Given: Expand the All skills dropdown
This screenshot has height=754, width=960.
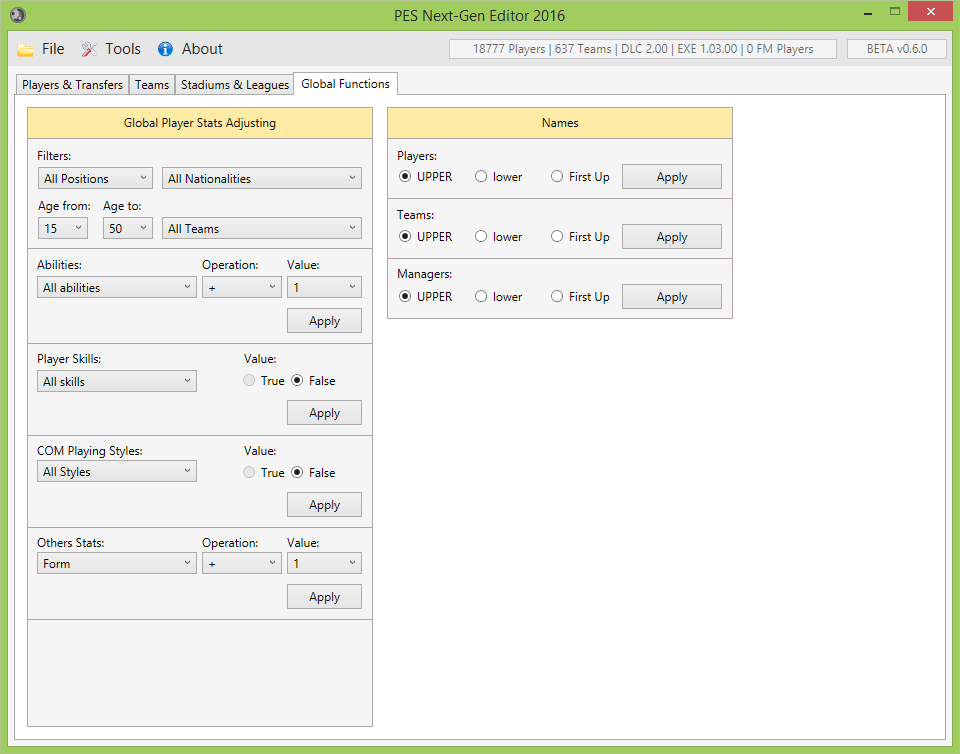Looking at the screenshot, I should pyautogui.click(x=116, y=381).
